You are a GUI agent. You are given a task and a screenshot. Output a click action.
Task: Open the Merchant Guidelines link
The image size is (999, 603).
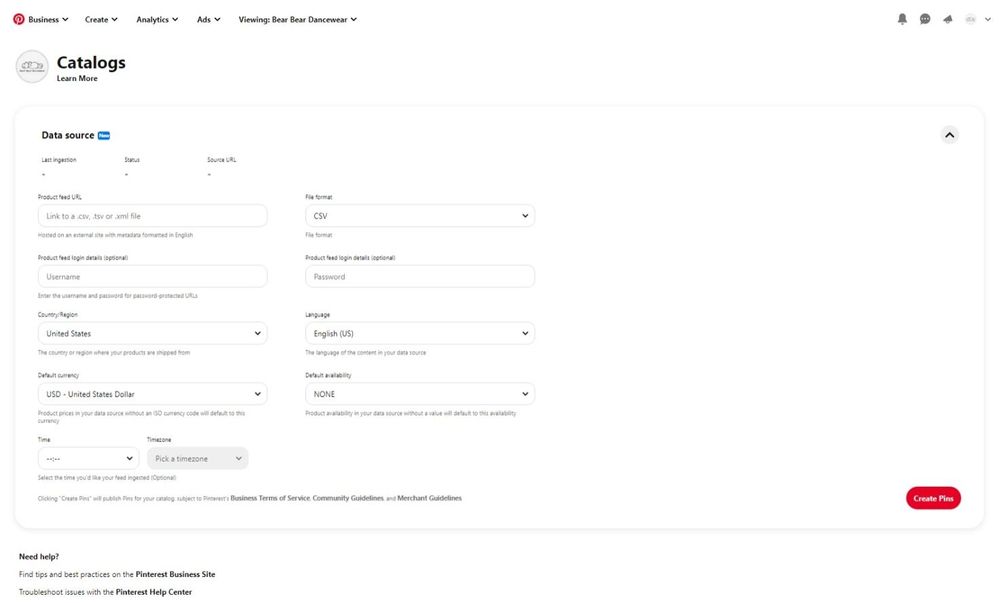tap(429, 498)
